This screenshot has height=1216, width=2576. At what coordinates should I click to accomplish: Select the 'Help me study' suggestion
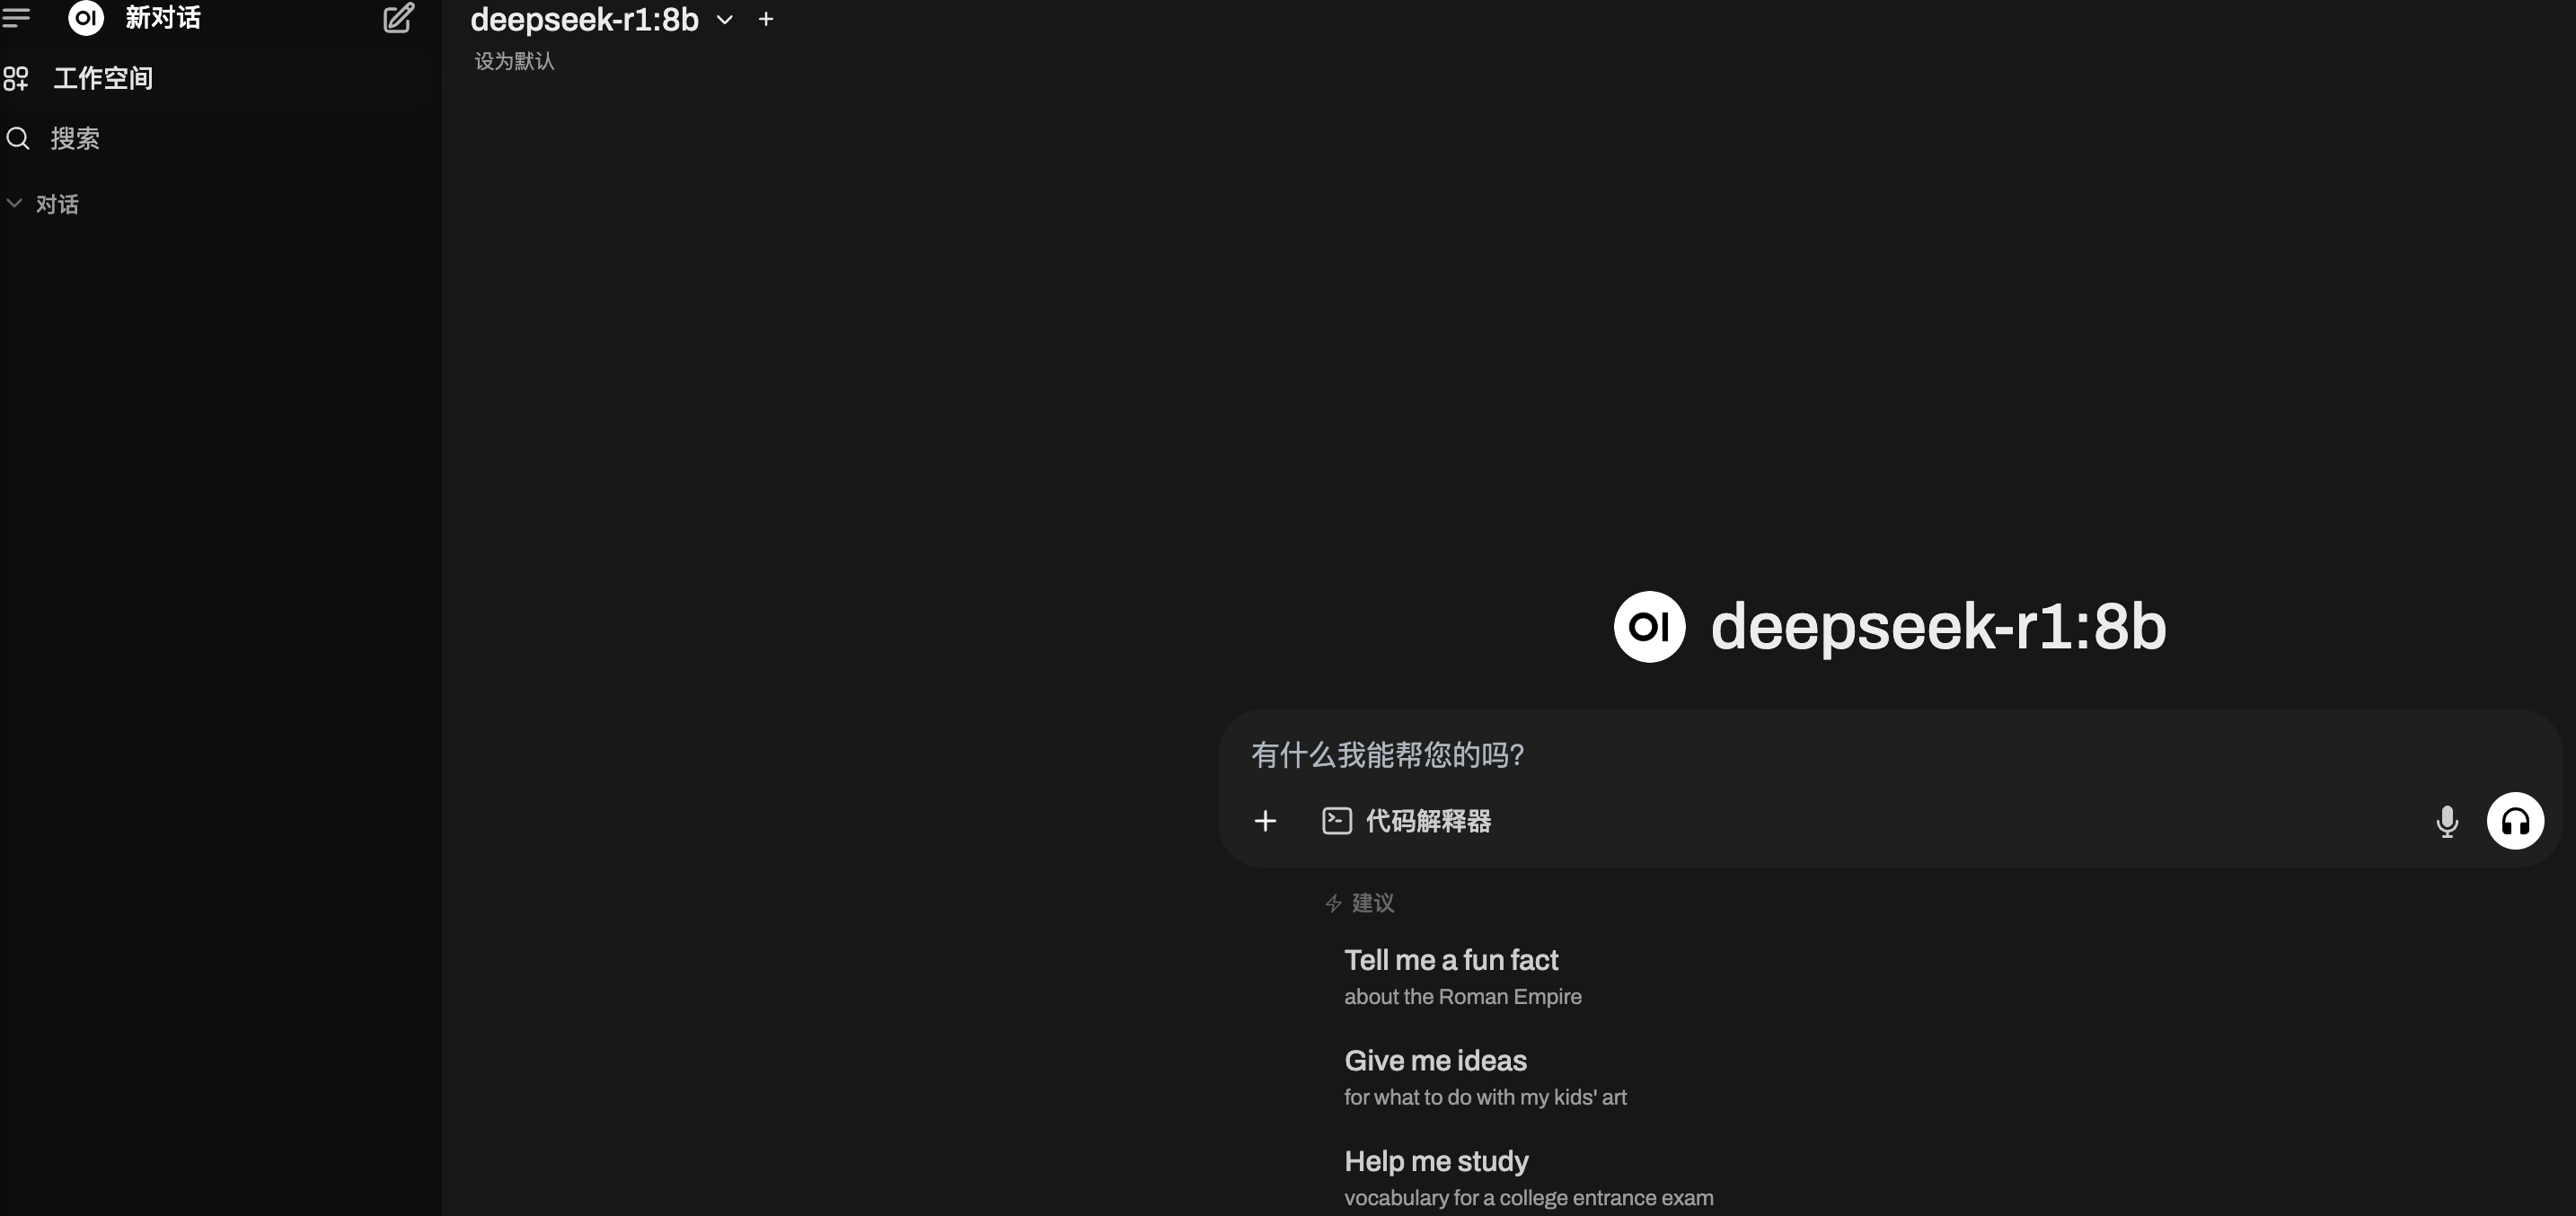click(1436, 1161)
